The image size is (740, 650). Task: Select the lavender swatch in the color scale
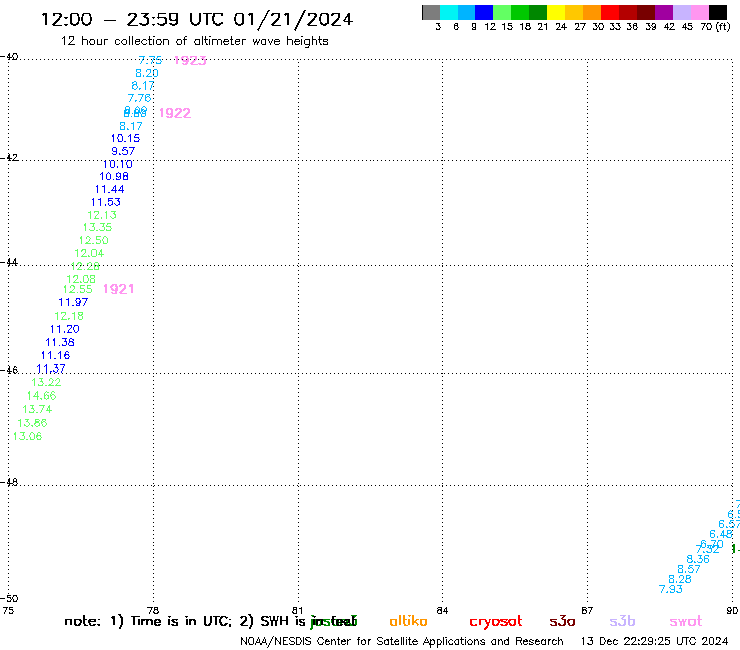tap(681, 12)
